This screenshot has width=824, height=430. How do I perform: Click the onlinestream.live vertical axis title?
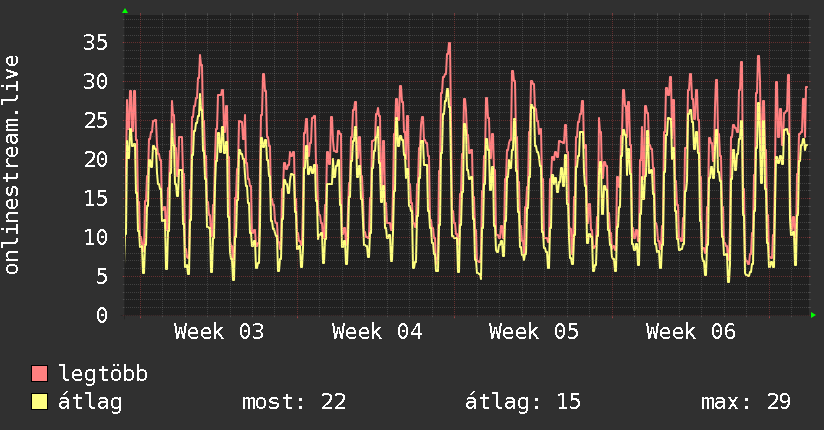coord(12,165)
